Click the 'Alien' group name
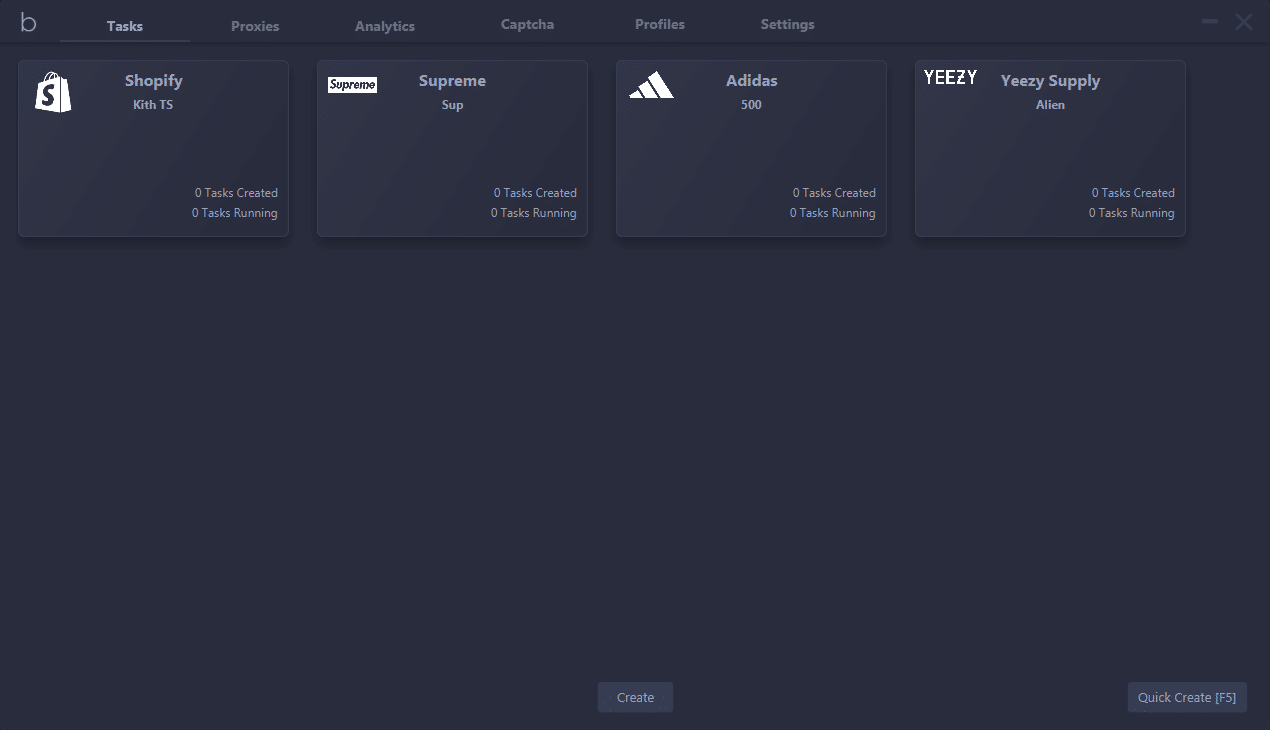The image size is (1270, 730). (1050, 105)
